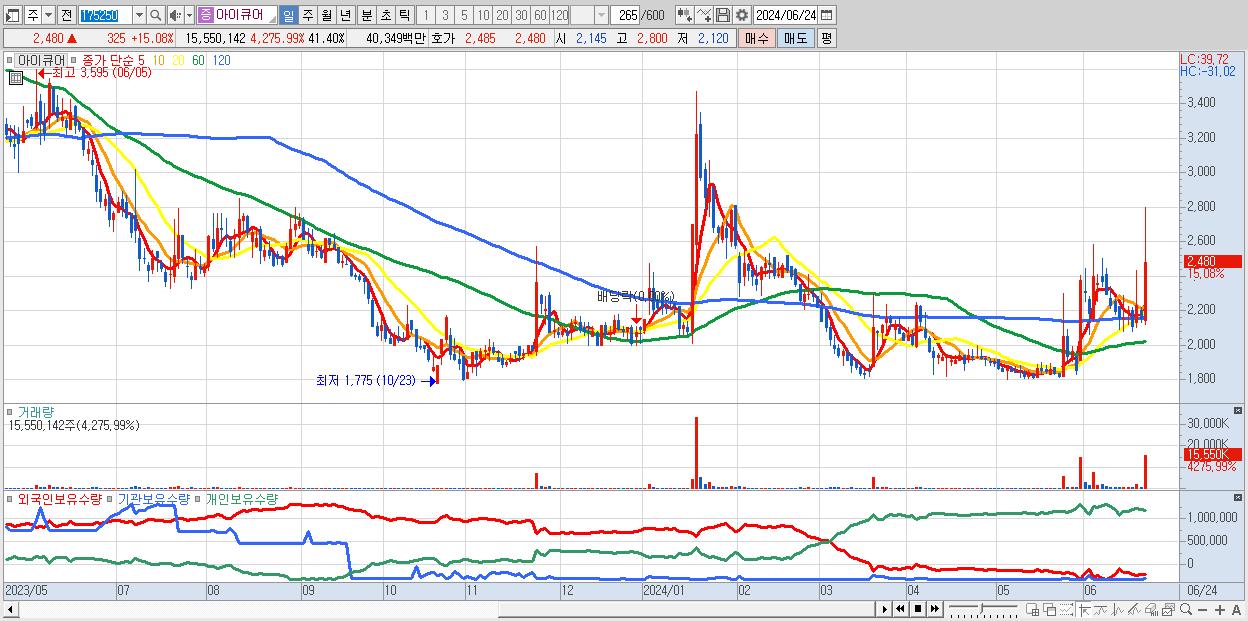This screenshot has width=1248, height=621.
Task: Click the 종가 단순 5 moving average label
Action: (112, 60)
